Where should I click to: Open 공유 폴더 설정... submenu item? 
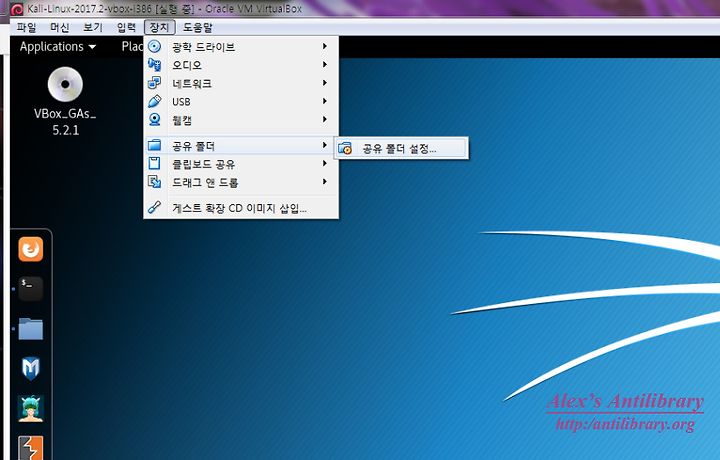(x=401, y=148)
